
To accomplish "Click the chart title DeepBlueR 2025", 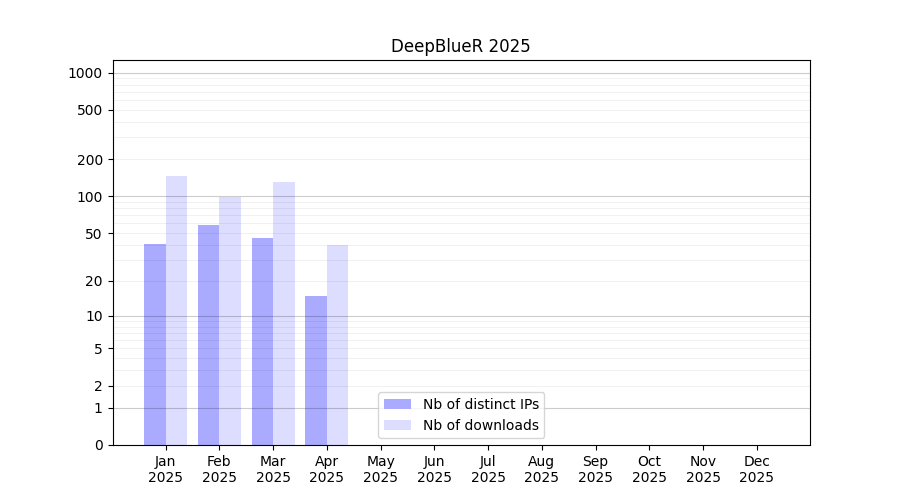I will pyautogui.click(x=460, y=46).
